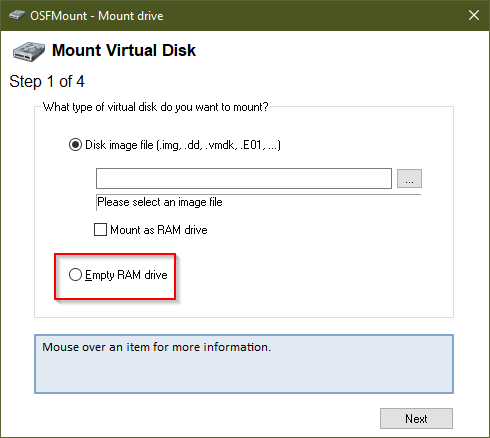Click the Disk image file label text
Image resolution: width=490 pixels, height=438 pixels.
[183, 145]
